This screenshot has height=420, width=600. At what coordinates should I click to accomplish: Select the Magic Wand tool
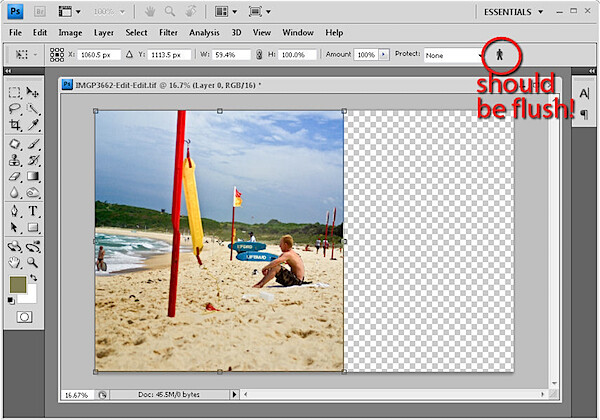[33, 109]
